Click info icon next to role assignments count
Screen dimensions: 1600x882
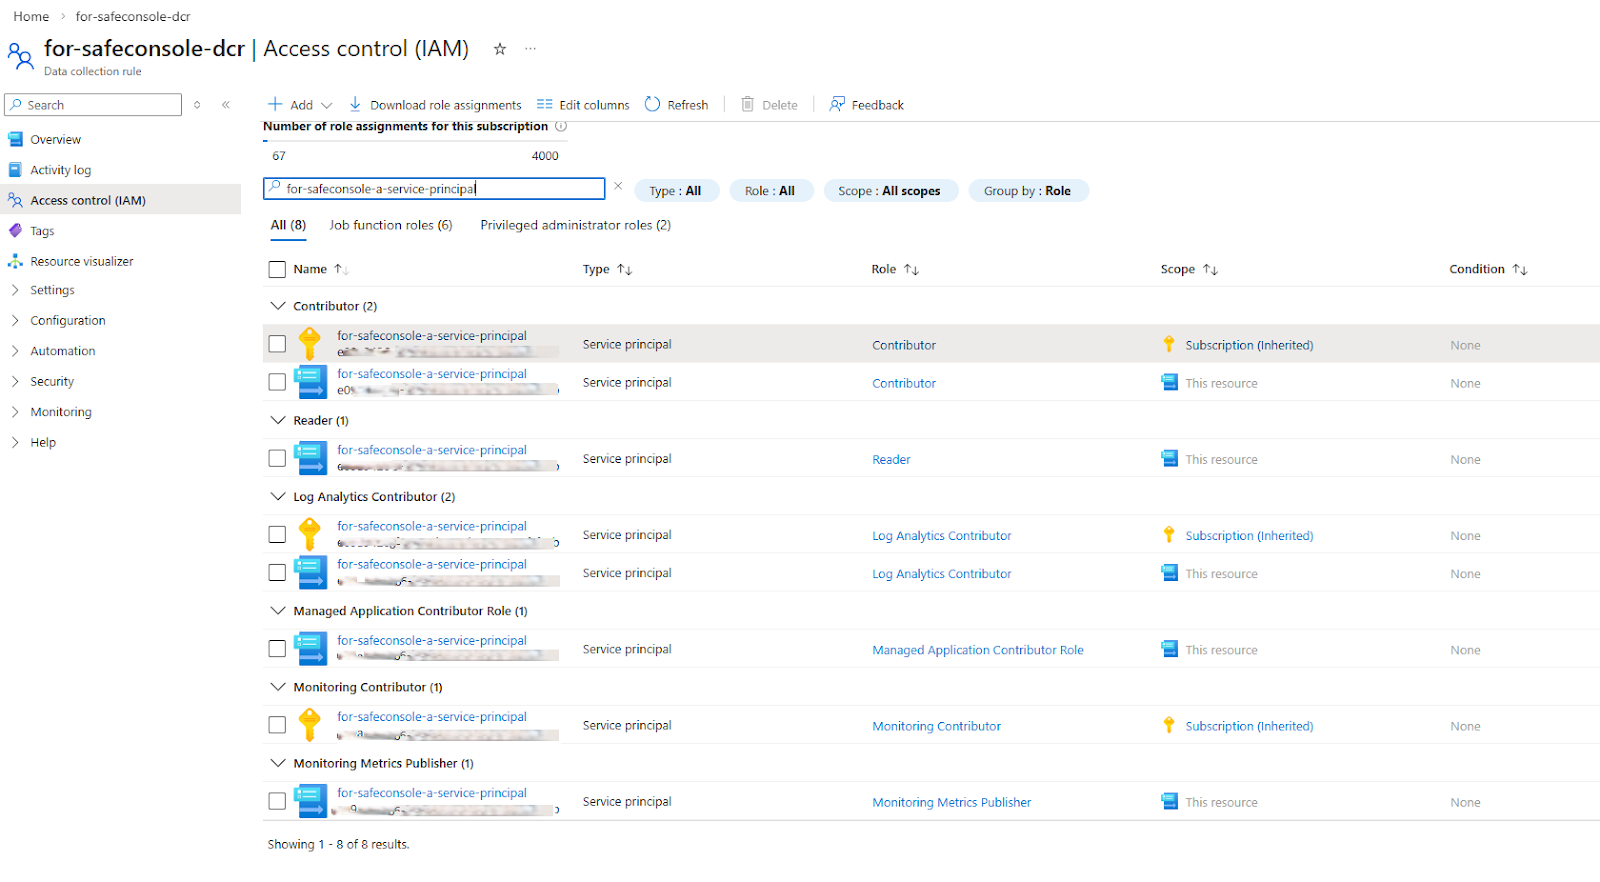(x=561, y=126)
